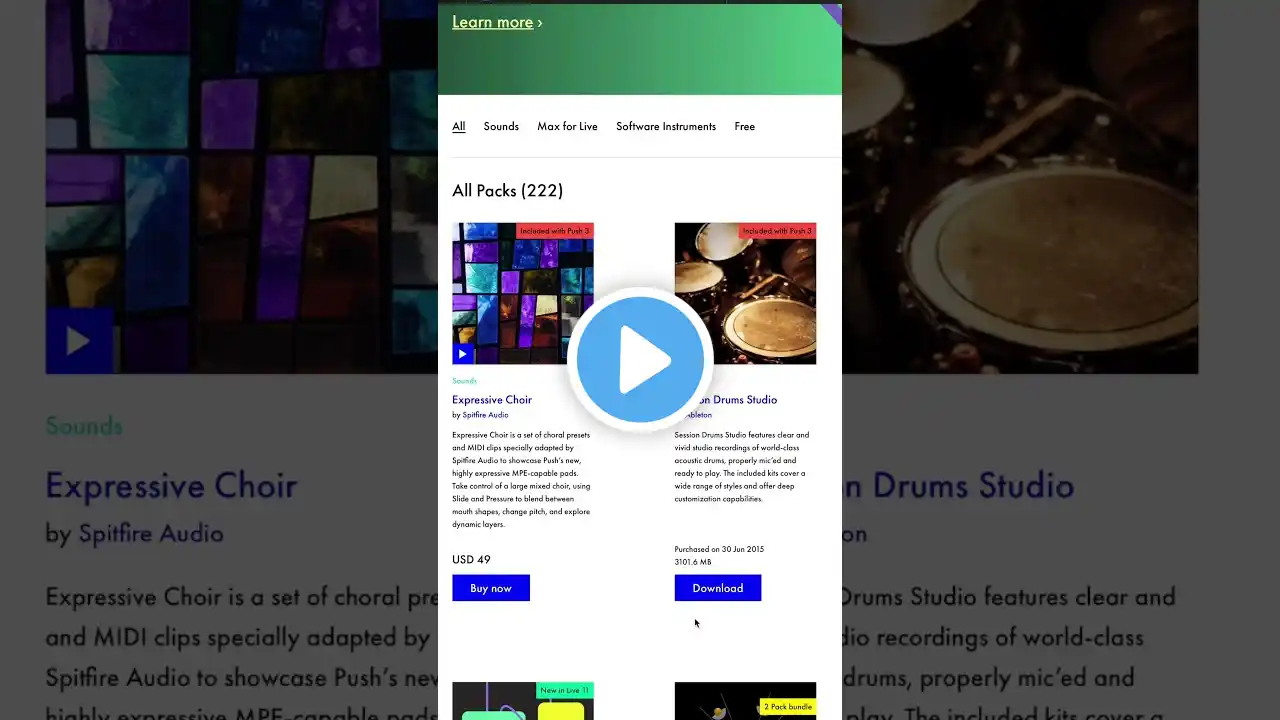The width and height of the screenshot is (1280, 720).
Task: Buy Expressive Choir with Buy now button
Action: (491, 588)
